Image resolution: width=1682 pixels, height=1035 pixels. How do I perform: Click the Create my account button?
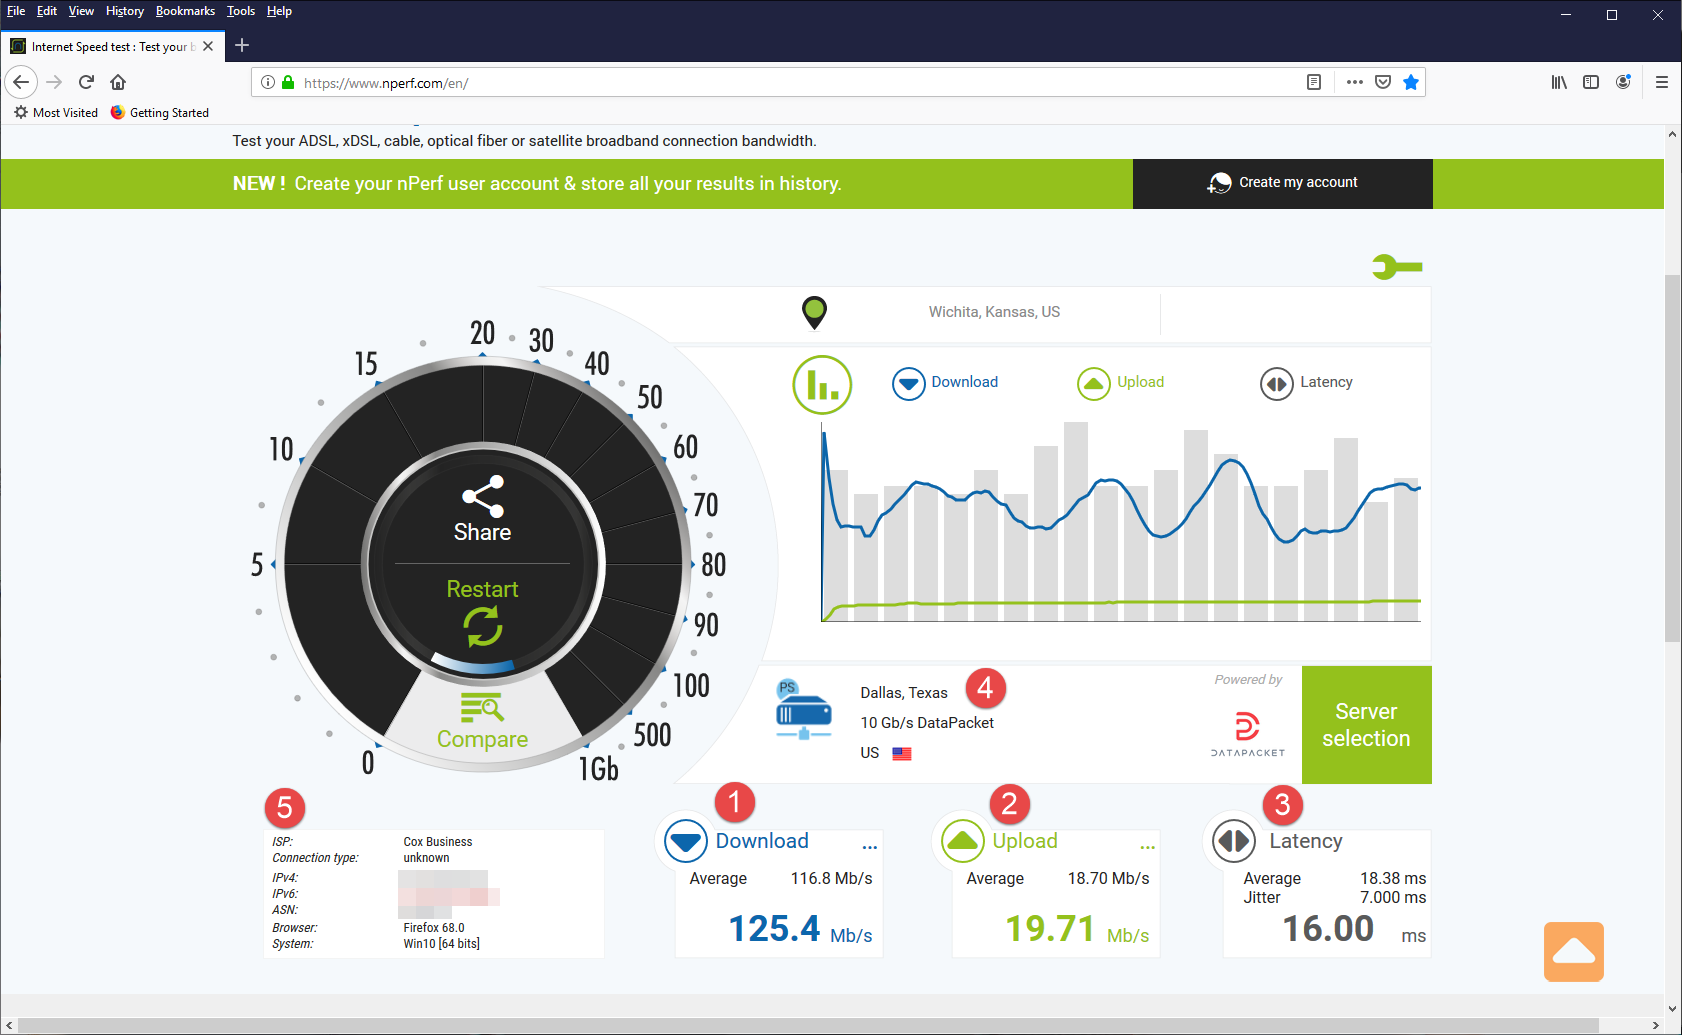1283,183
